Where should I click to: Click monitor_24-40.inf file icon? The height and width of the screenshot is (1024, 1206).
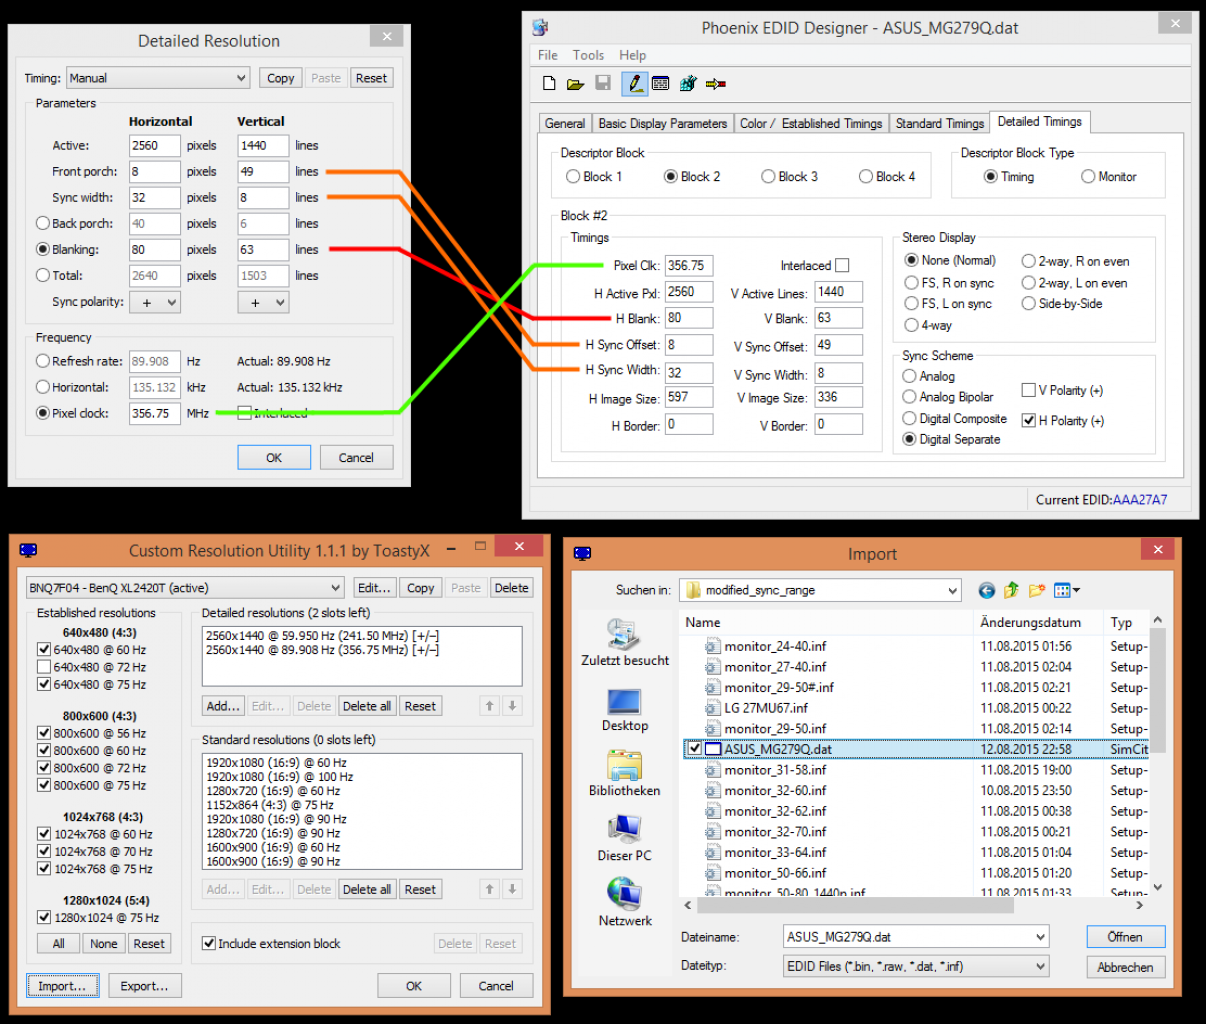coord(712,646)
